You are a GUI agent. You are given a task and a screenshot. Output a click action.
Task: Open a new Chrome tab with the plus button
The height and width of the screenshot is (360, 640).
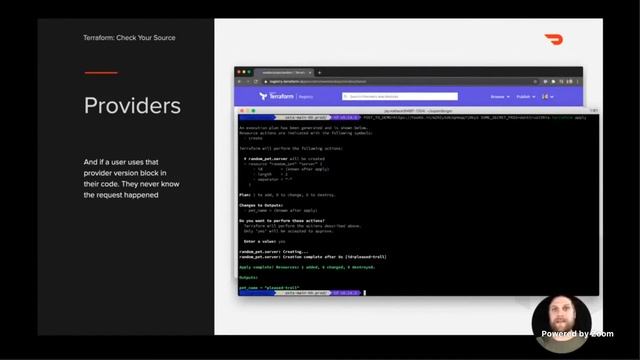(320, 73)
